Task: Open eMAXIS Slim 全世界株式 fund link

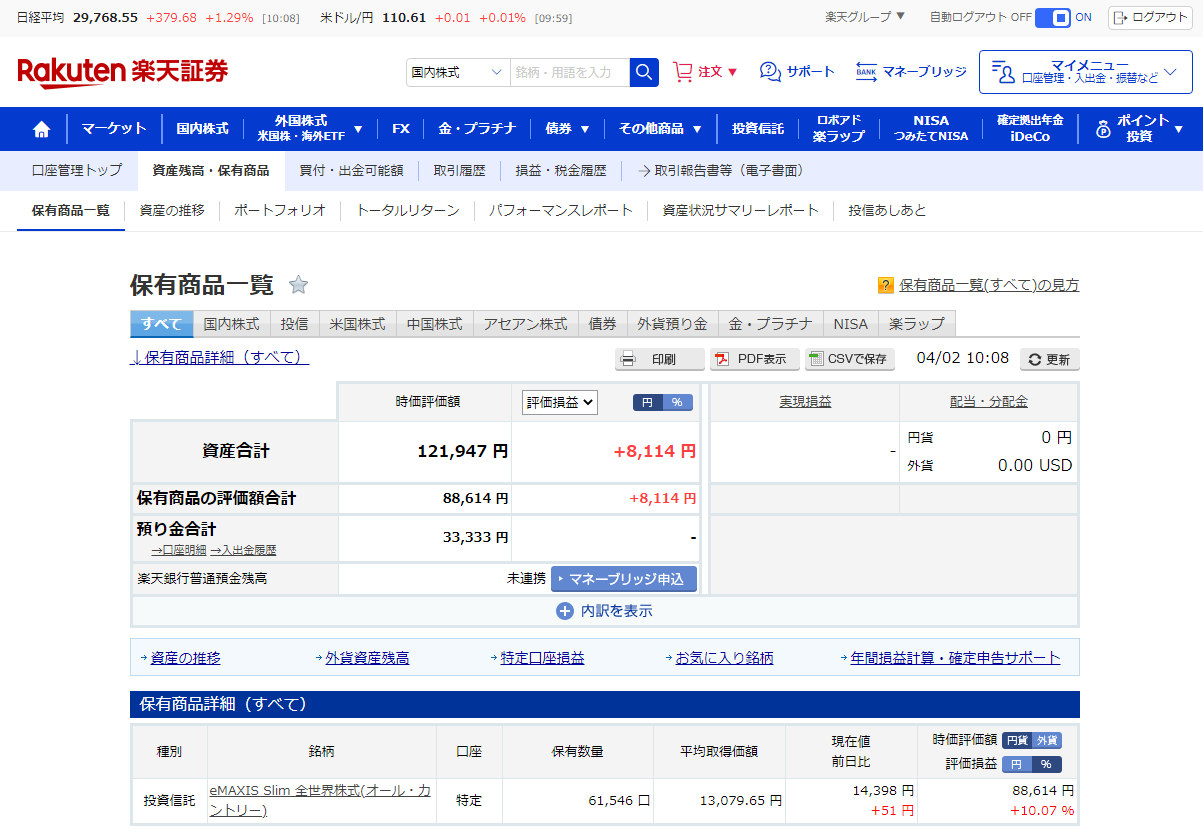Action: coord(320,800)
